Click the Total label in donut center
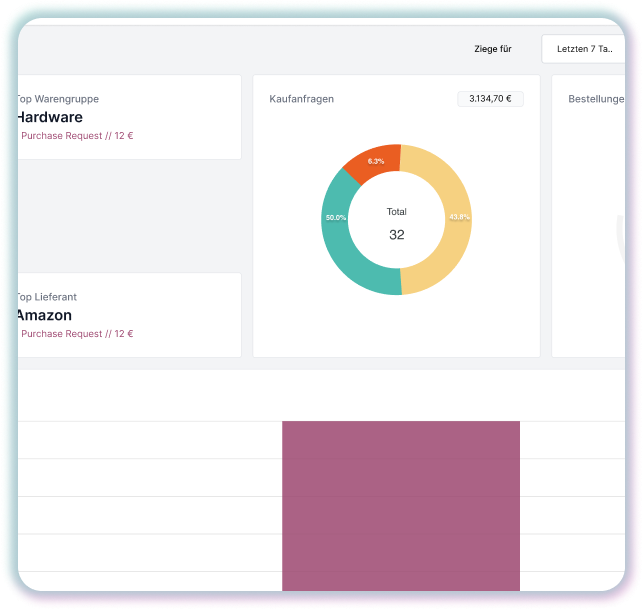The image size is (643, 610). [x=396, y=212]
